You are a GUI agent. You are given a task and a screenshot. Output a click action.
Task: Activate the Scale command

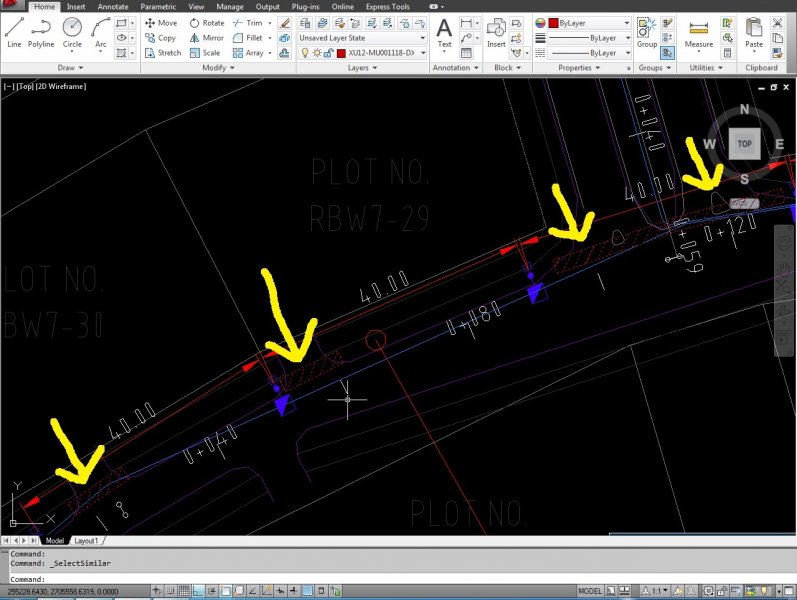205,53
